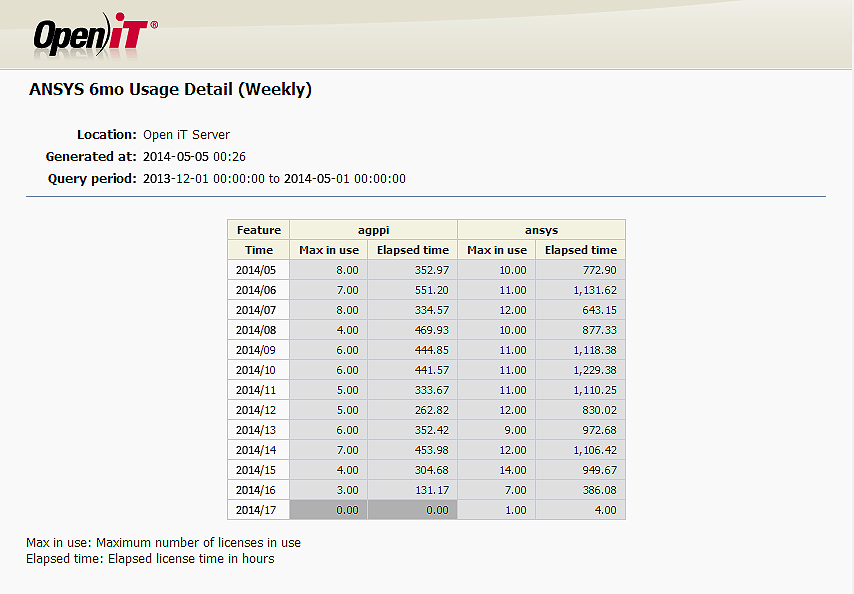Click ansys max in use 14.00
The image size is (854, 594).
click(x=497, y=470)
